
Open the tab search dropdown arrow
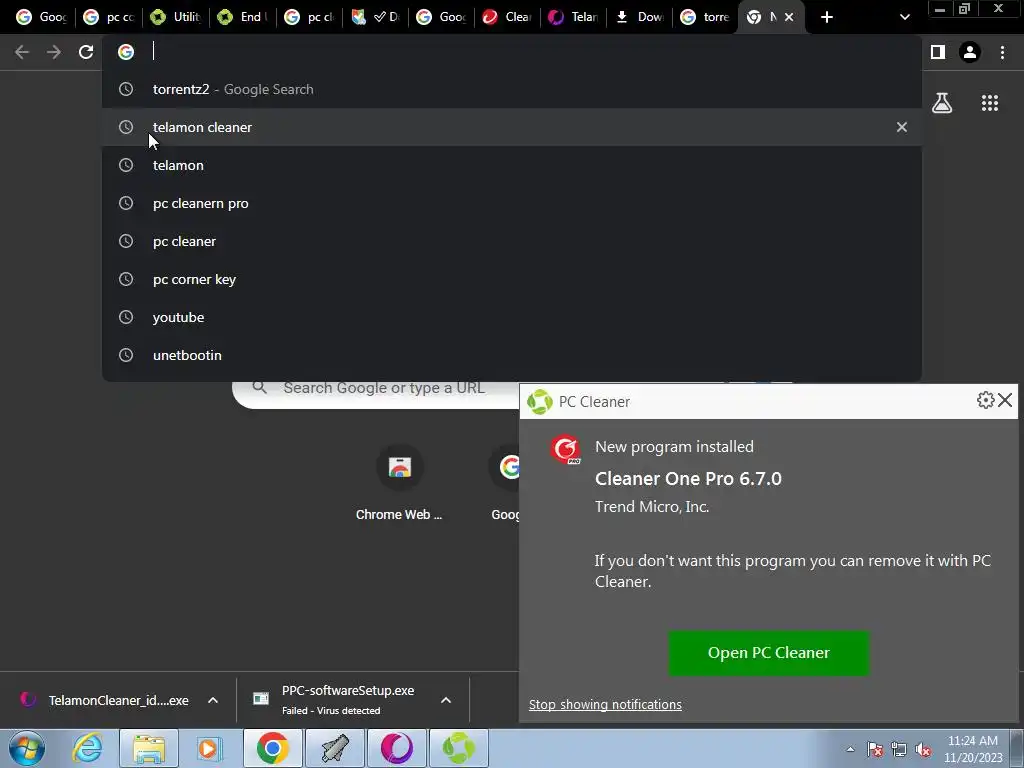(x=904, y=17)
